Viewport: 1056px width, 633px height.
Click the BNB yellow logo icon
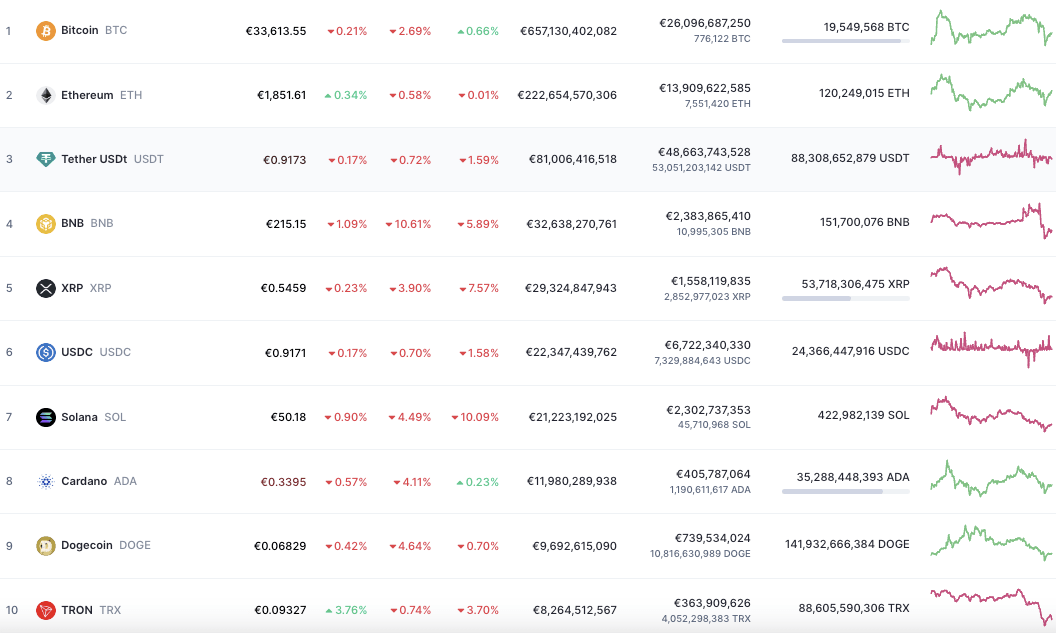(x=46, y=224)
